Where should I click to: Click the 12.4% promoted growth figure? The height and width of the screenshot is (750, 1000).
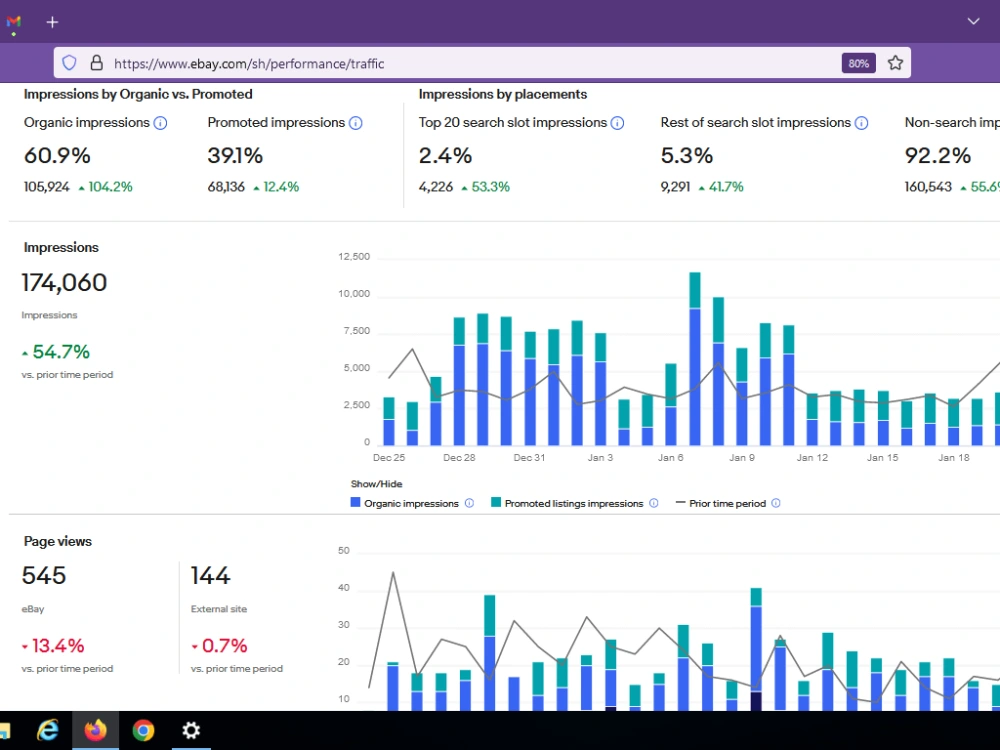tap(281, 187)
